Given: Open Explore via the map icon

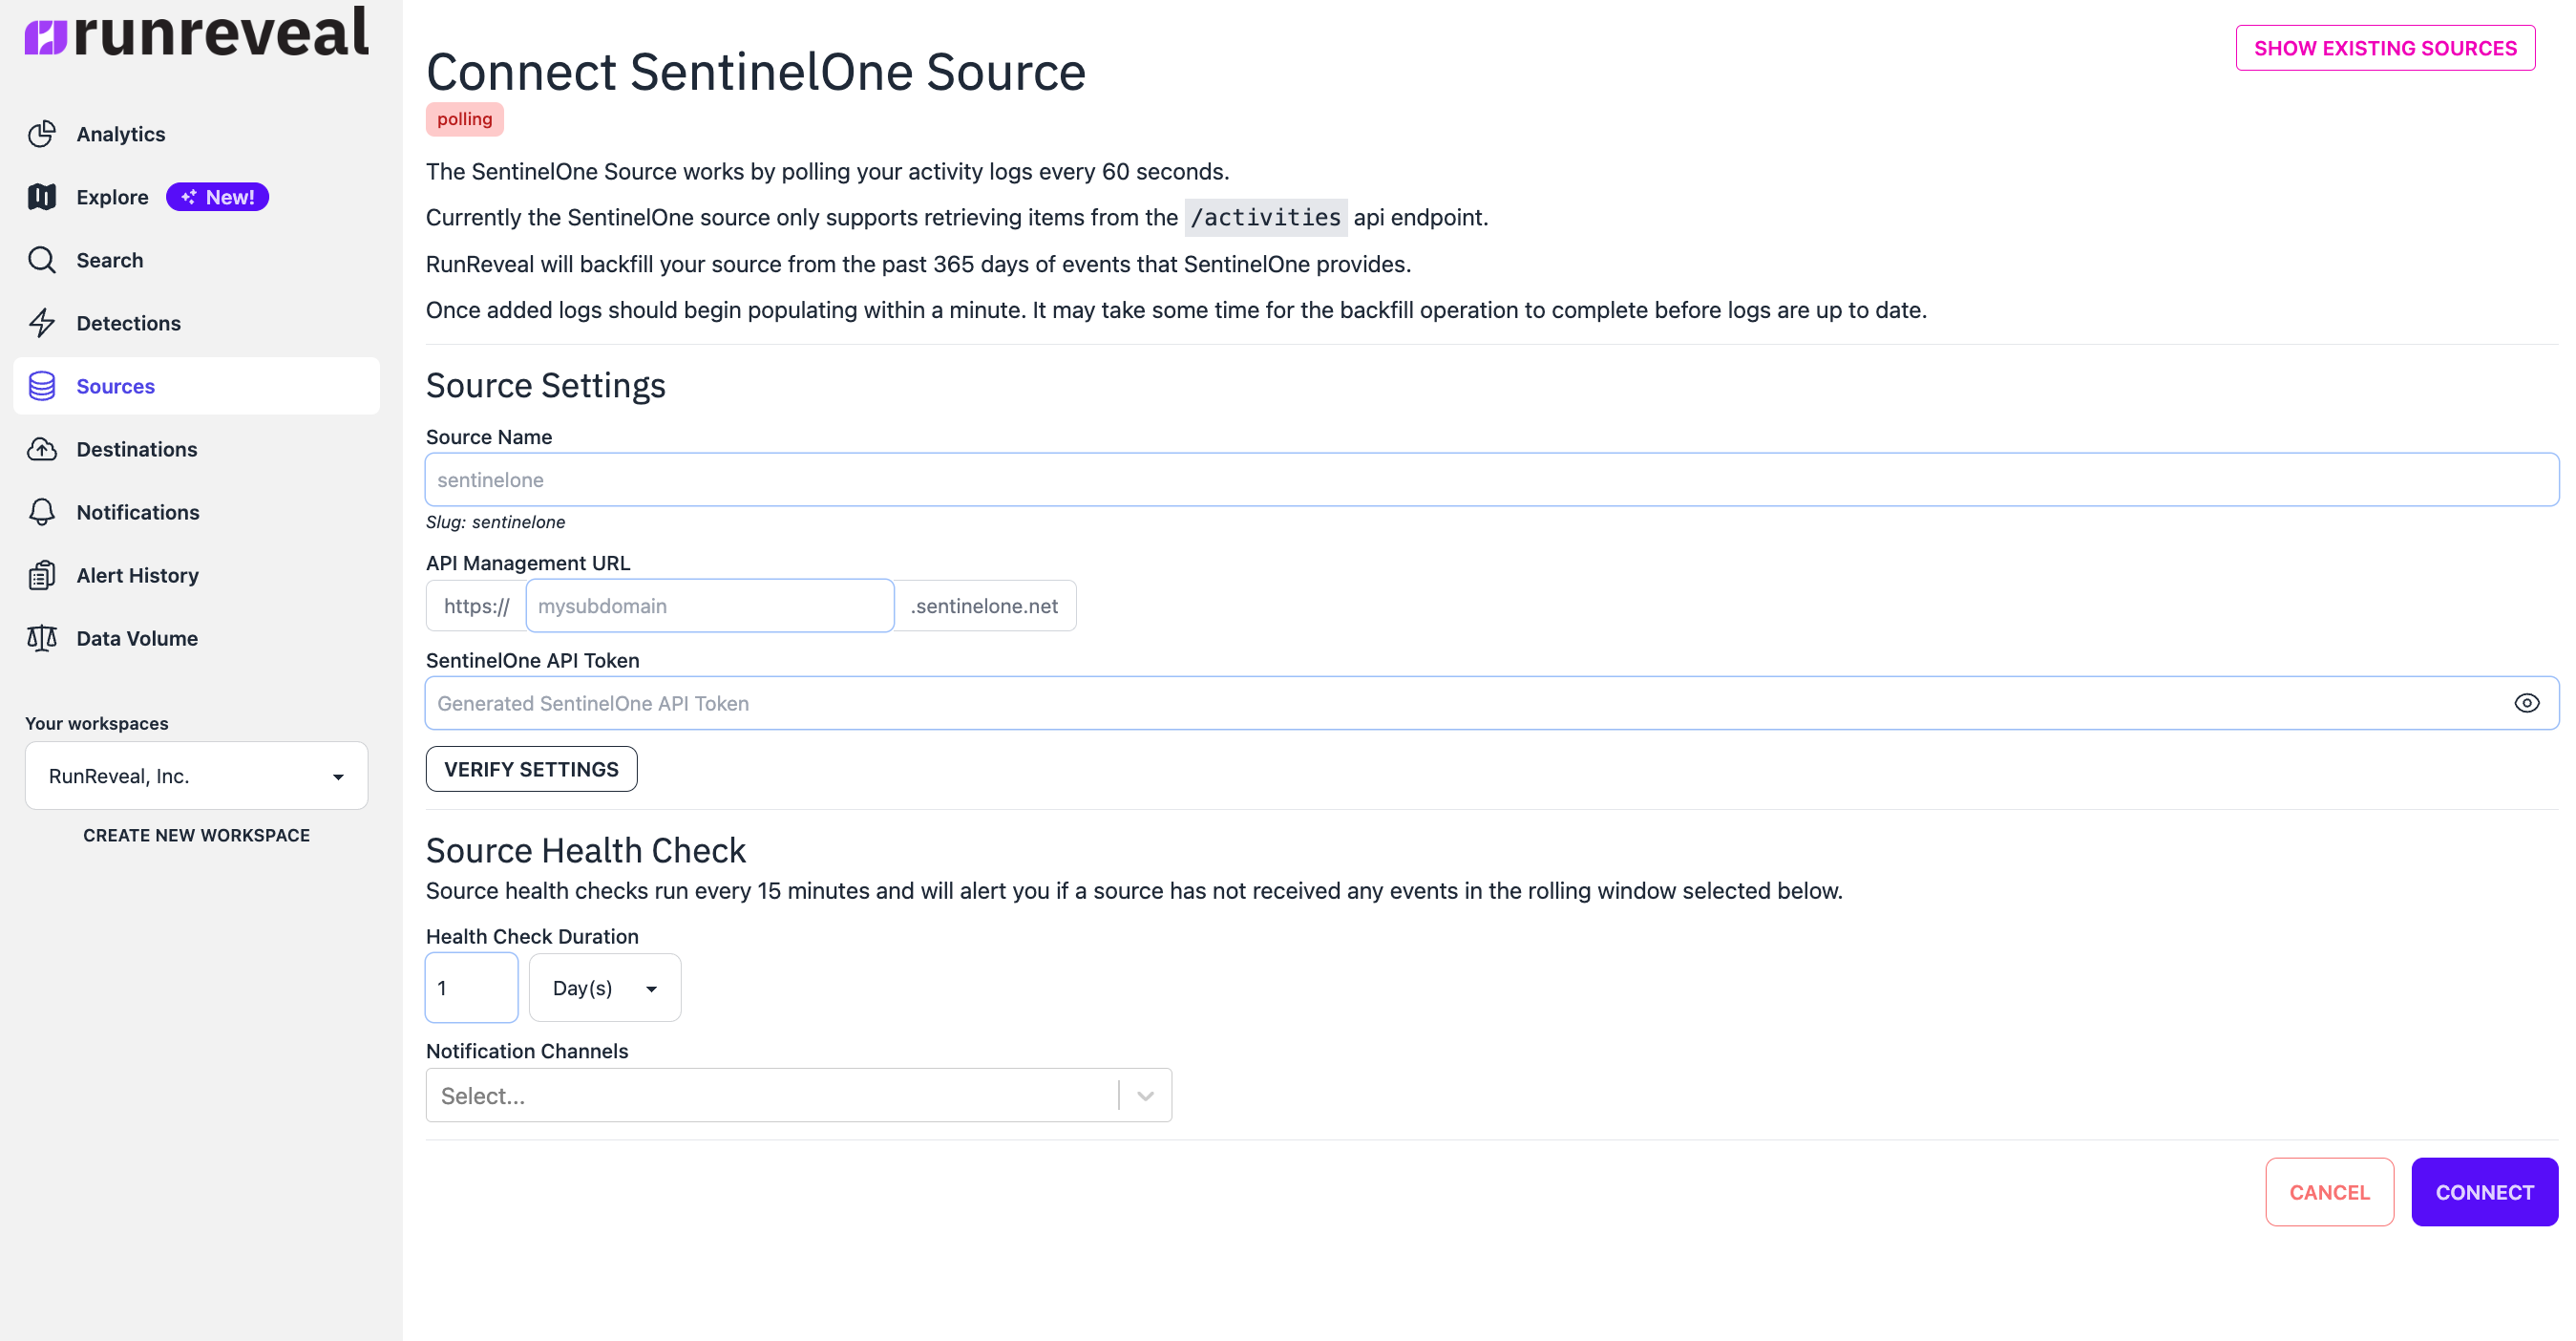Looking at the screenshot, I should click(42, 197).
